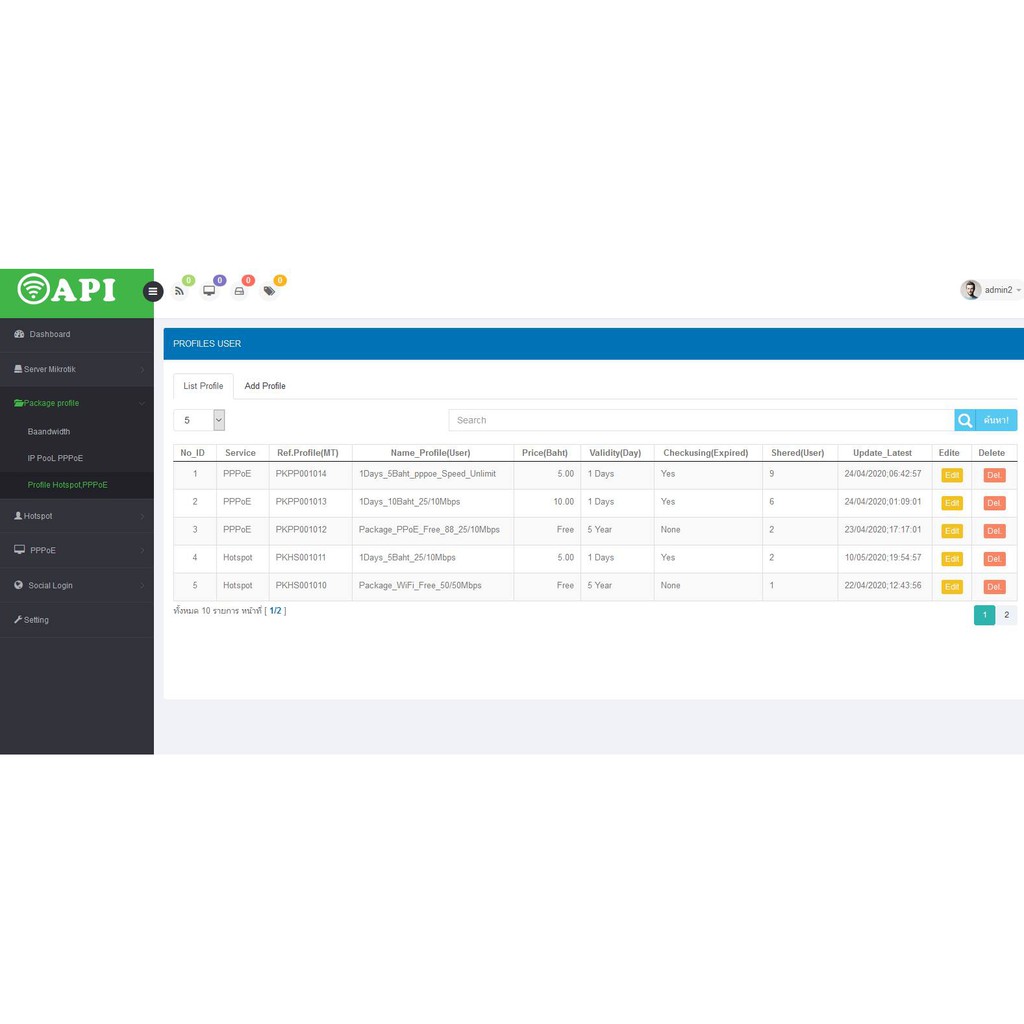This screenshot has height=1024, width=1024.
Task: Click the RSS feed notification icon
Action: (x=180, y=291)
